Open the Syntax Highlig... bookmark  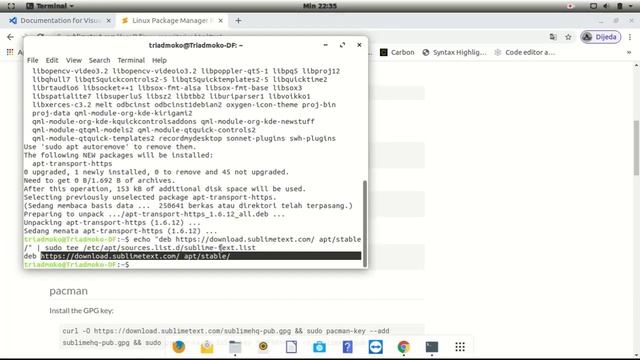[x=454, y=52]
